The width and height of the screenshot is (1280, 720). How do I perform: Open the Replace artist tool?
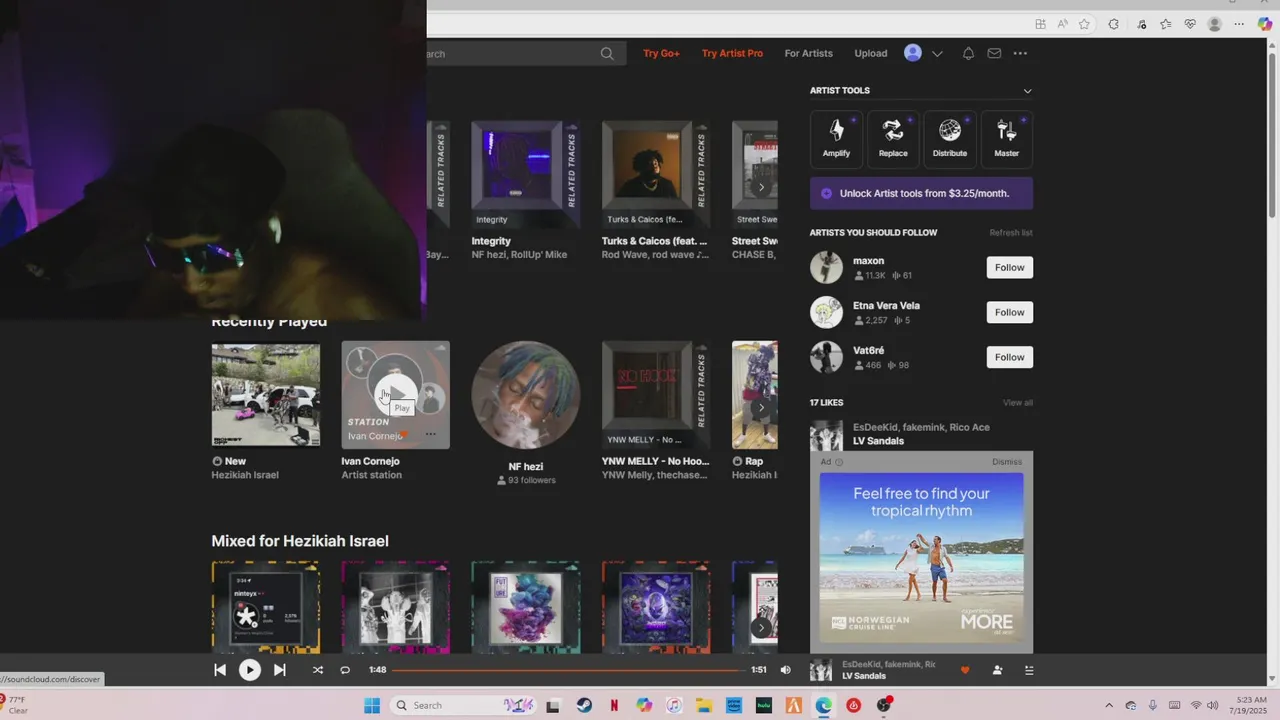point(893,139)
